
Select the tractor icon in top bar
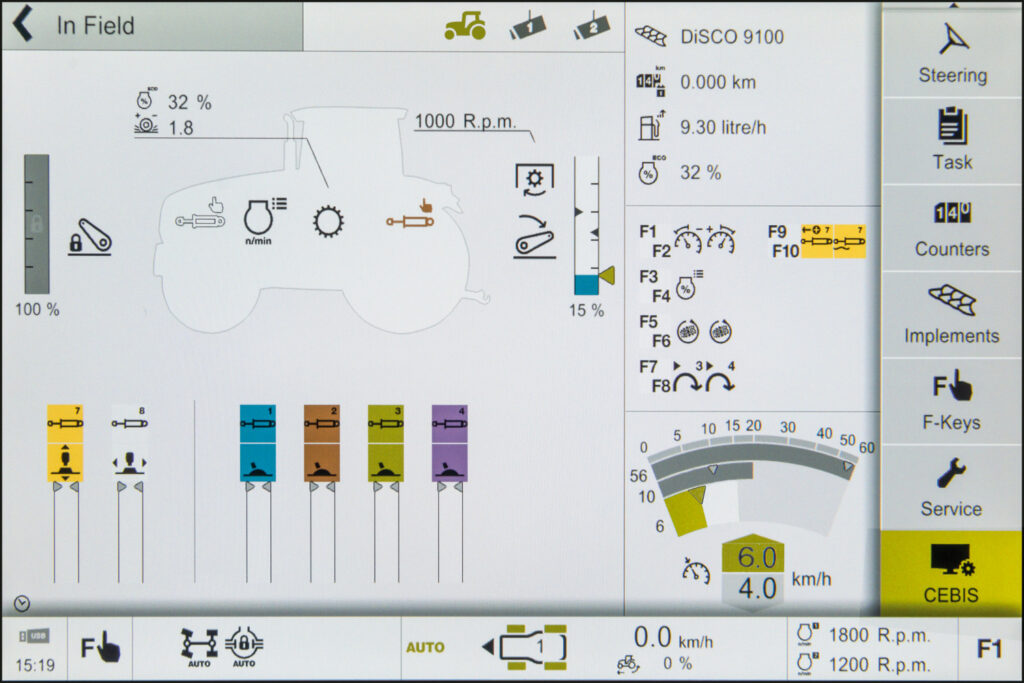(465, 27)
